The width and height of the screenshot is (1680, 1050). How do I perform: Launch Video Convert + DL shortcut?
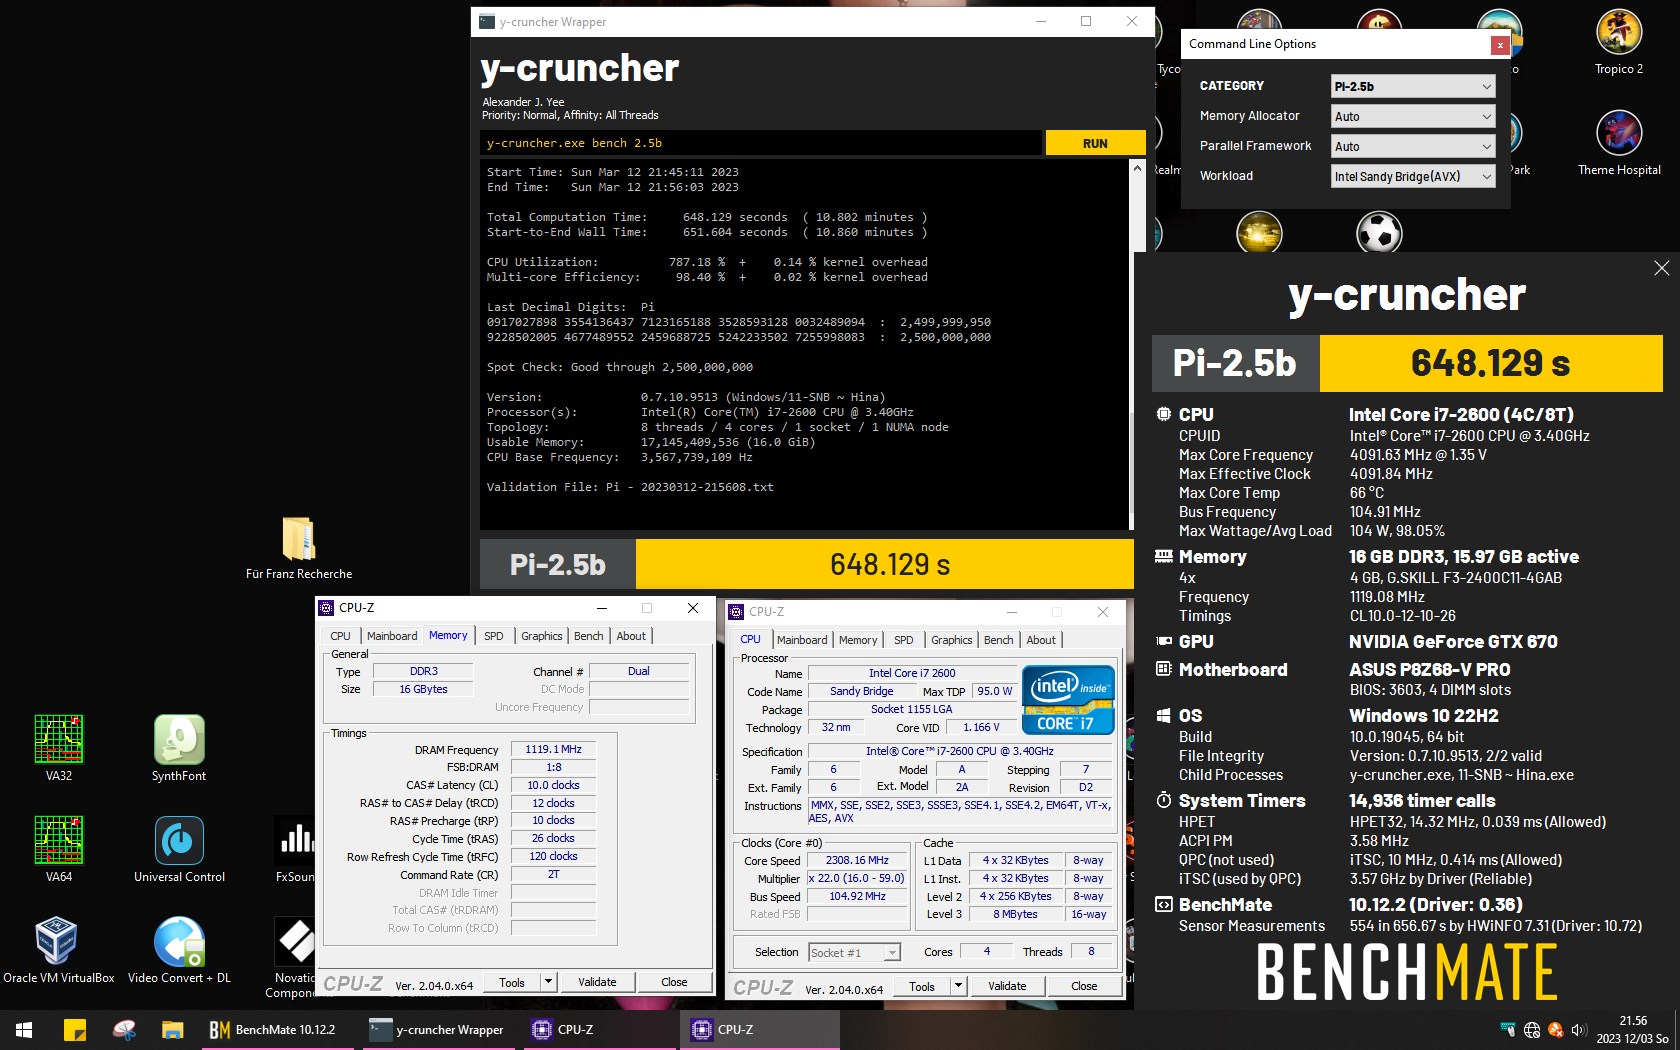point(179,950)
